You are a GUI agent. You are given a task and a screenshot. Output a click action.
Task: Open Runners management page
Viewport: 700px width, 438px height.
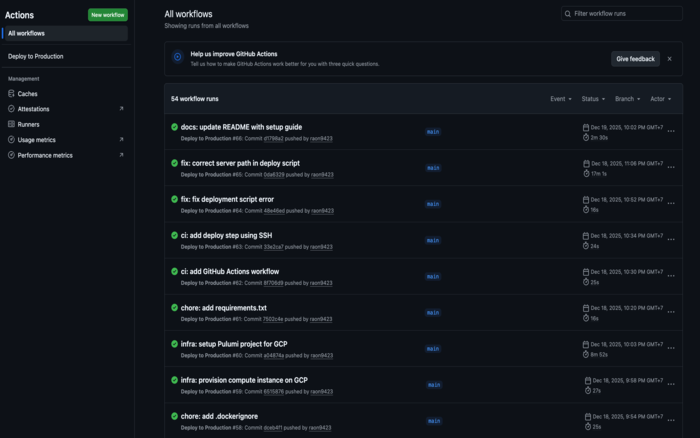[x=29, y=125]
